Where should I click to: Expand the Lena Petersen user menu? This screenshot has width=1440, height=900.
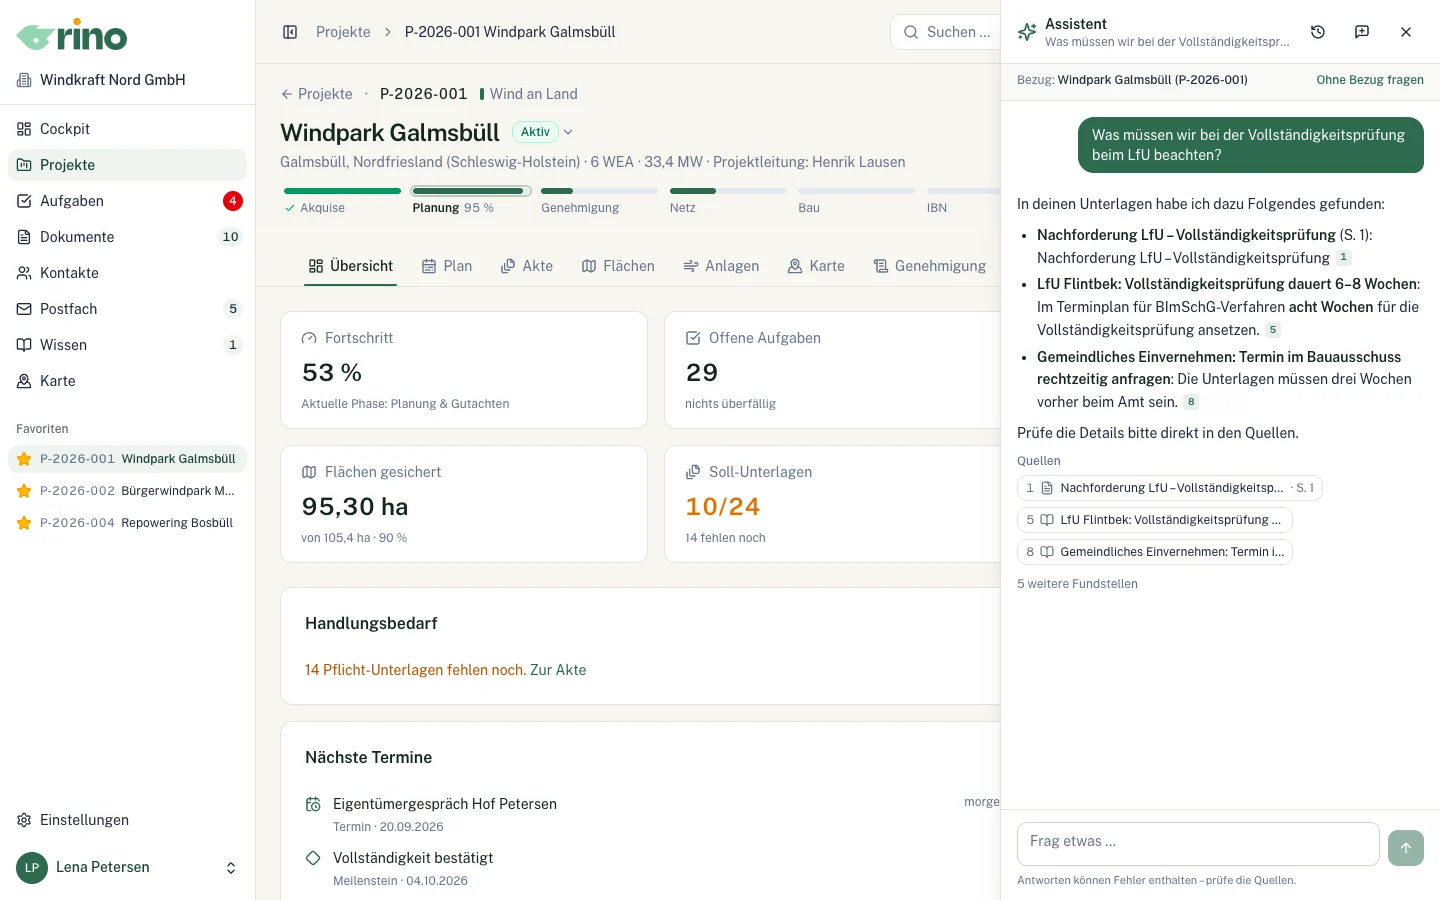tap(127, 868)
